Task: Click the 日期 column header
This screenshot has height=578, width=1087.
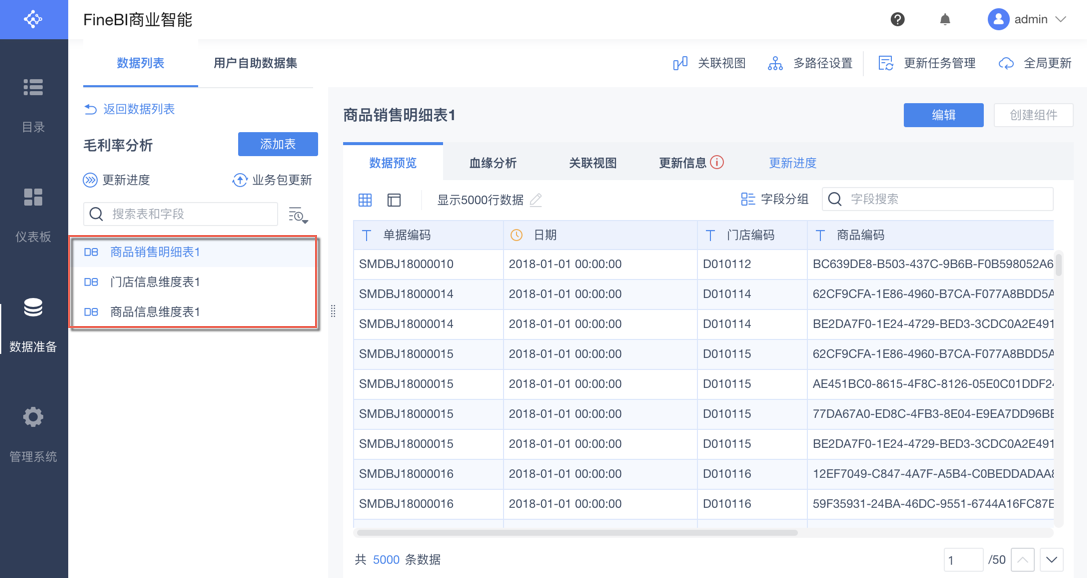Action: click(x=600, y=236)
